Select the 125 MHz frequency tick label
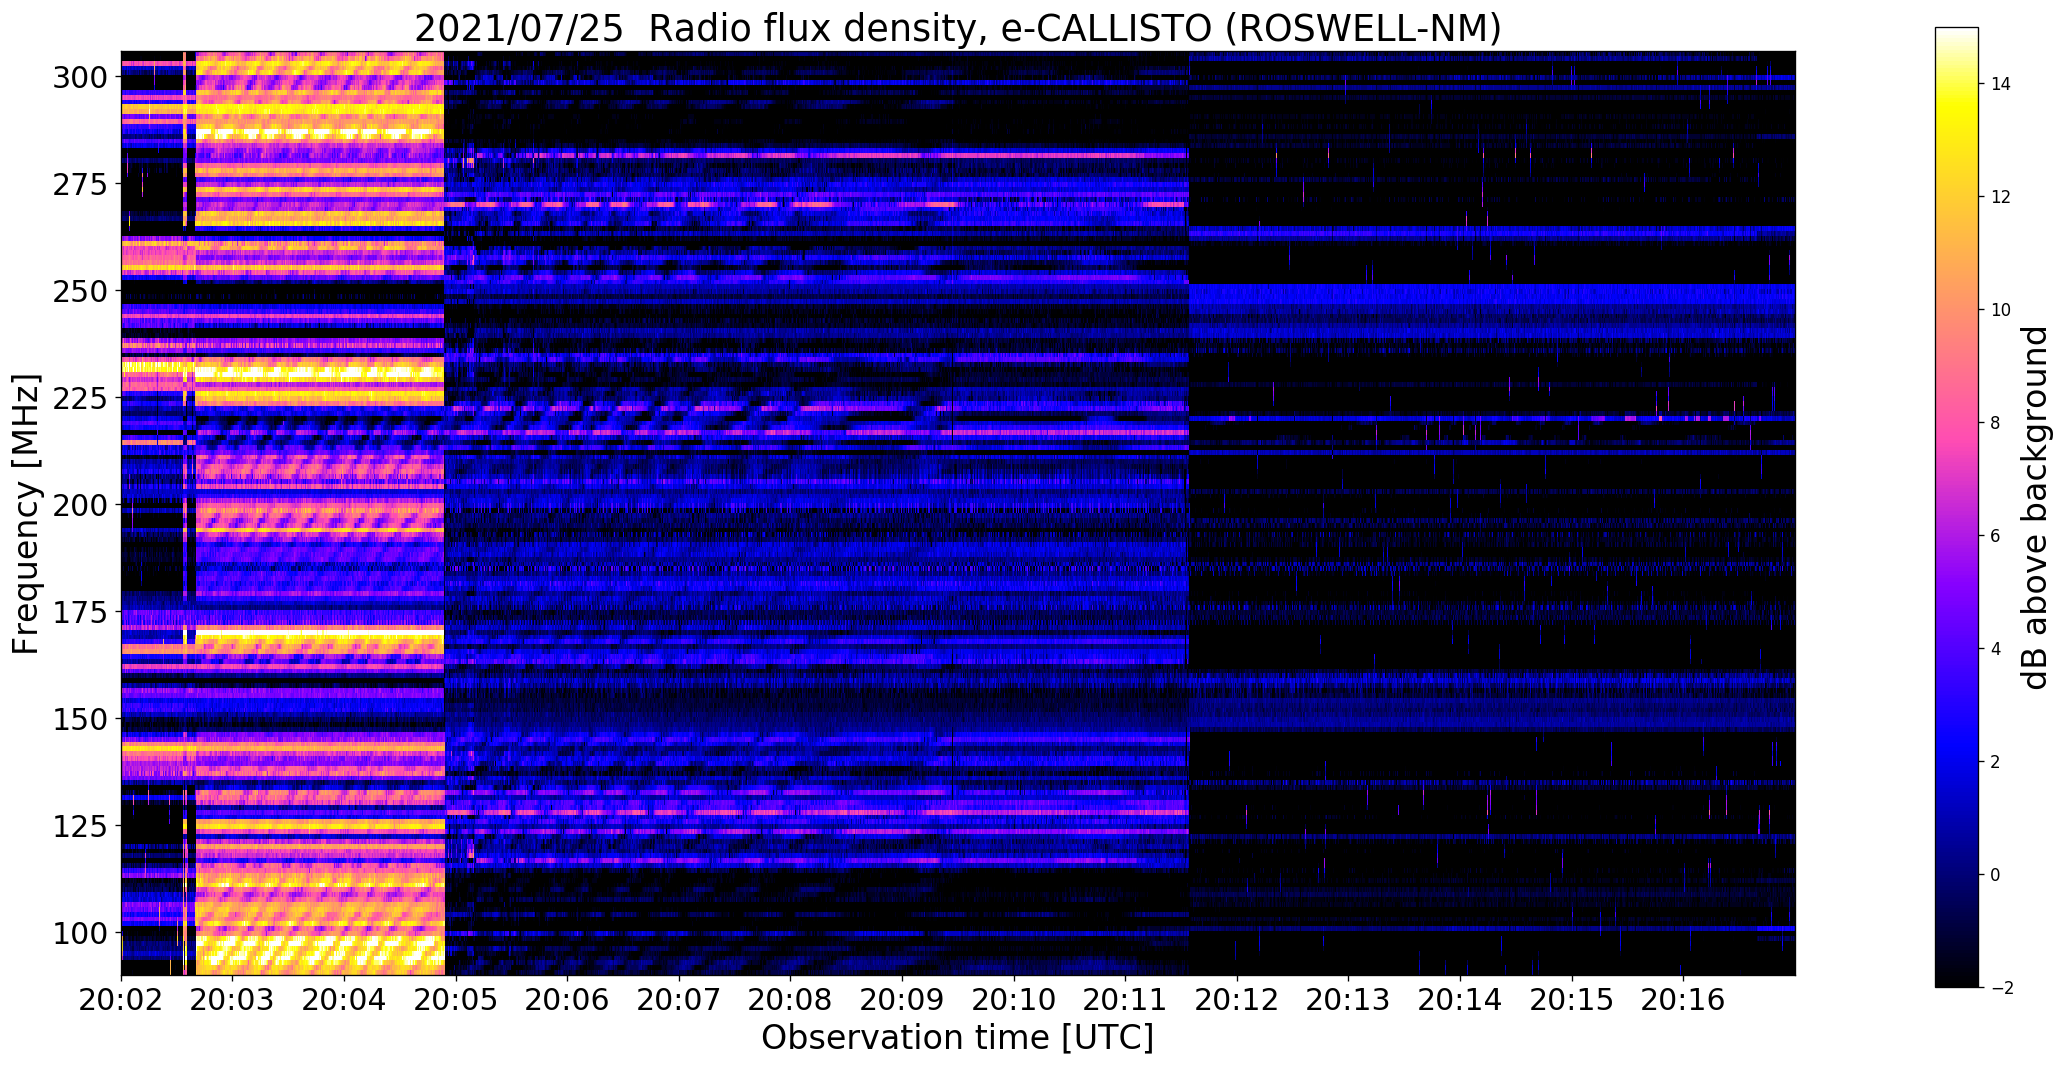Image resolution: width=2066 pixels, height=1067 pixels. [80, 826]
